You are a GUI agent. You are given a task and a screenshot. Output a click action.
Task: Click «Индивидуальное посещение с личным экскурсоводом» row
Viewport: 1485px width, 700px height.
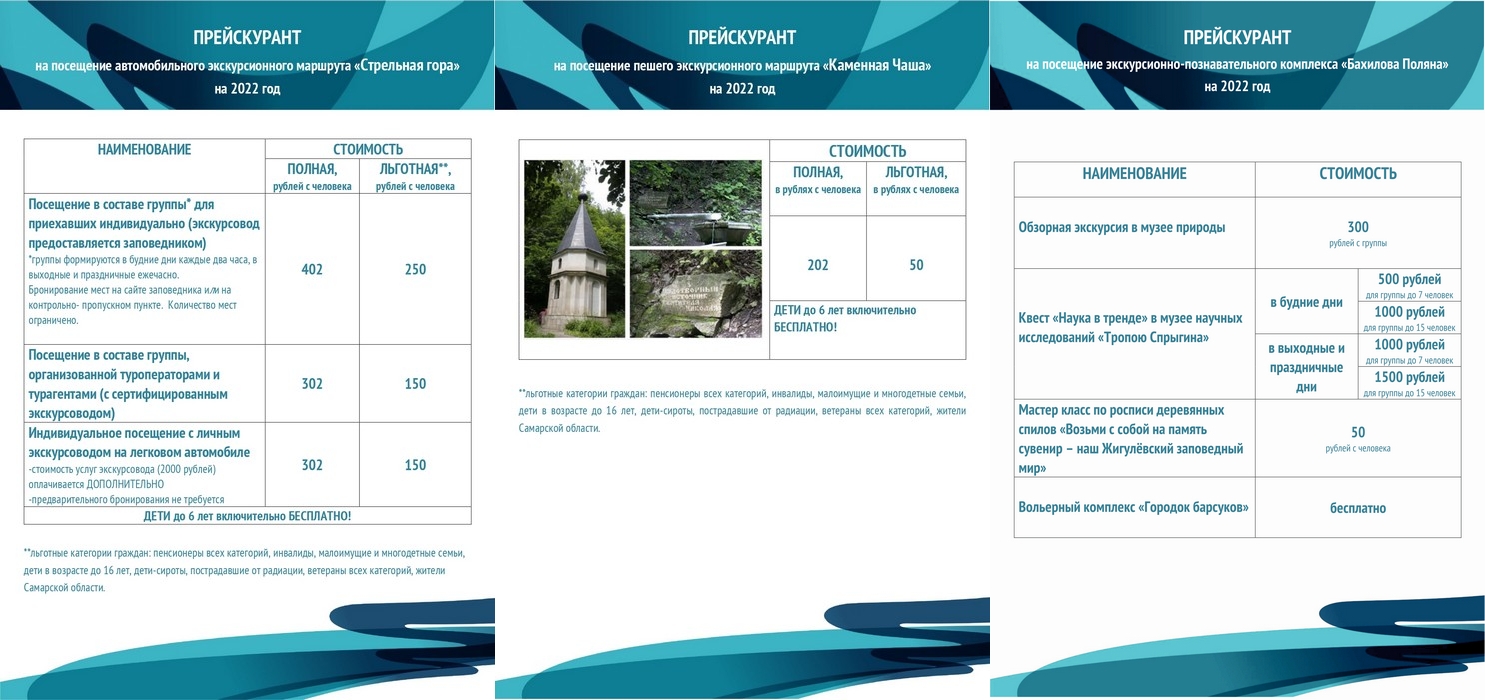[144, 464]
